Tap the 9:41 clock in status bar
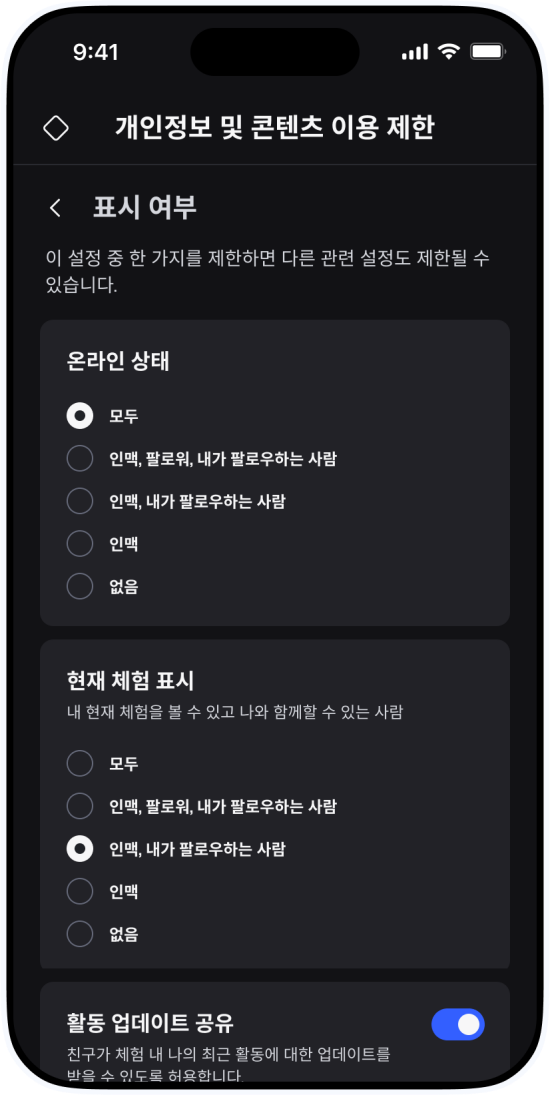550x1095 pixels. 96,52
